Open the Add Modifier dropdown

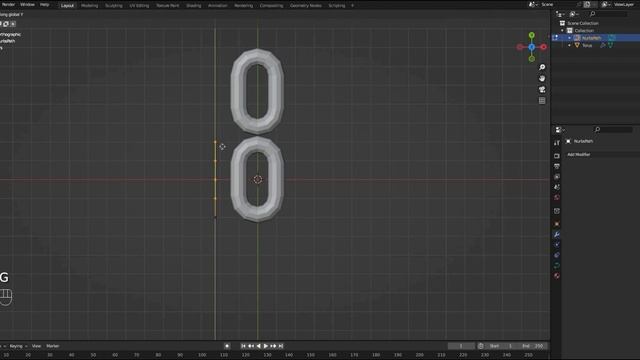pos(603,155)
